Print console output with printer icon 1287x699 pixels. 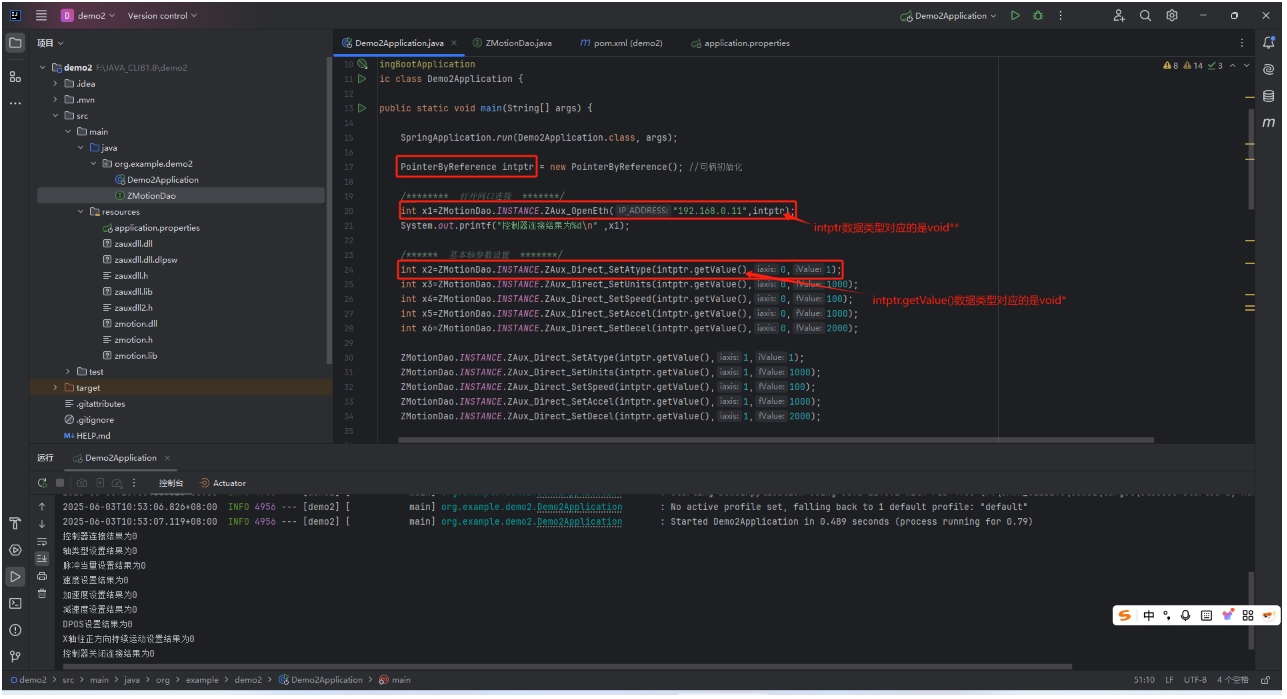[x=42, y=576]
